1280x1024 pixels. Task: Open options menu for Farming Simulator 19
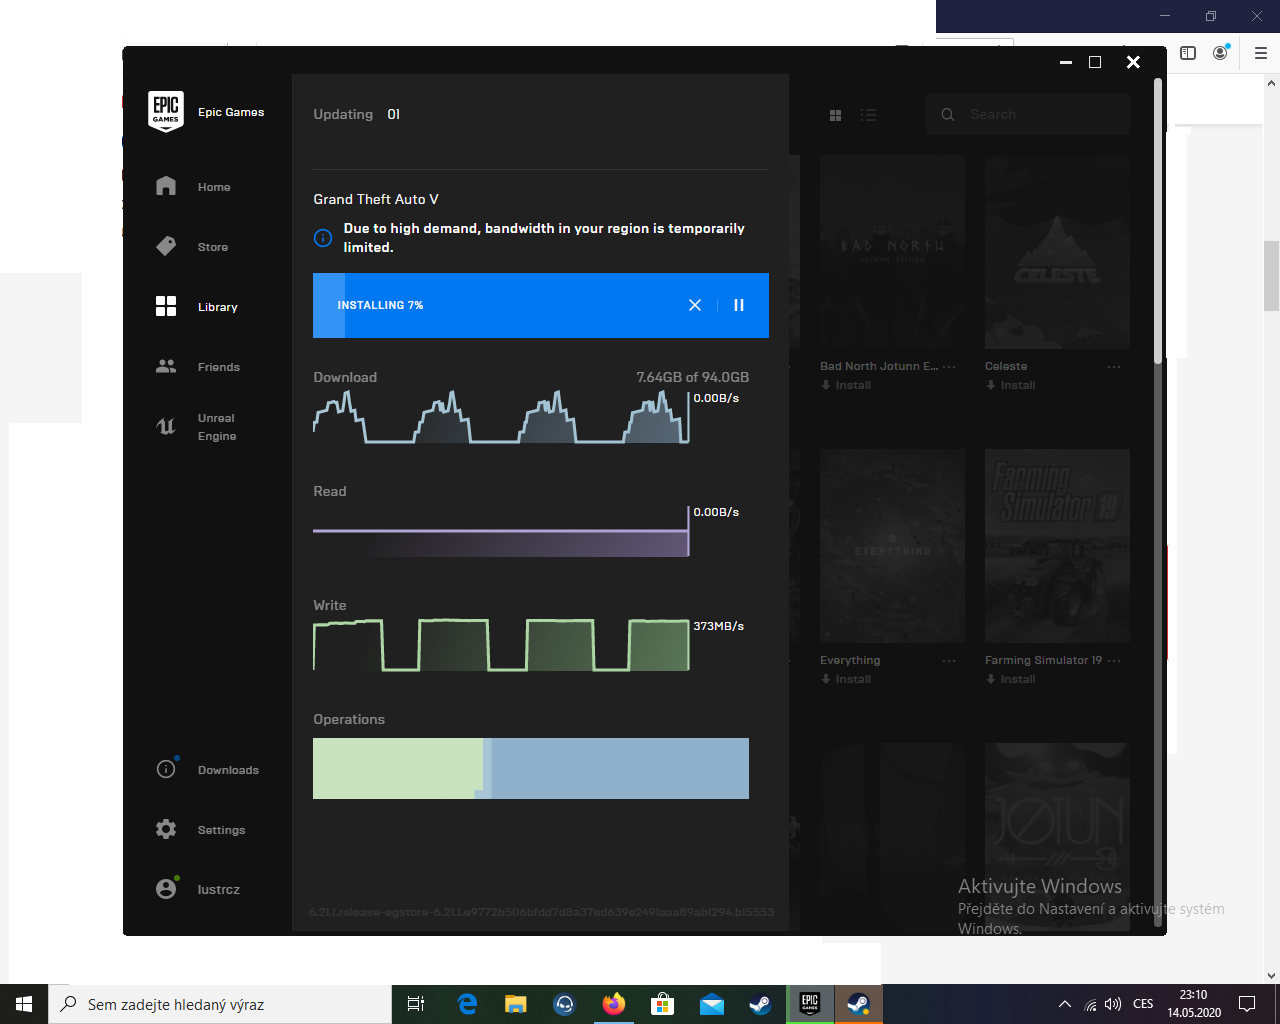click(1114, 661)
